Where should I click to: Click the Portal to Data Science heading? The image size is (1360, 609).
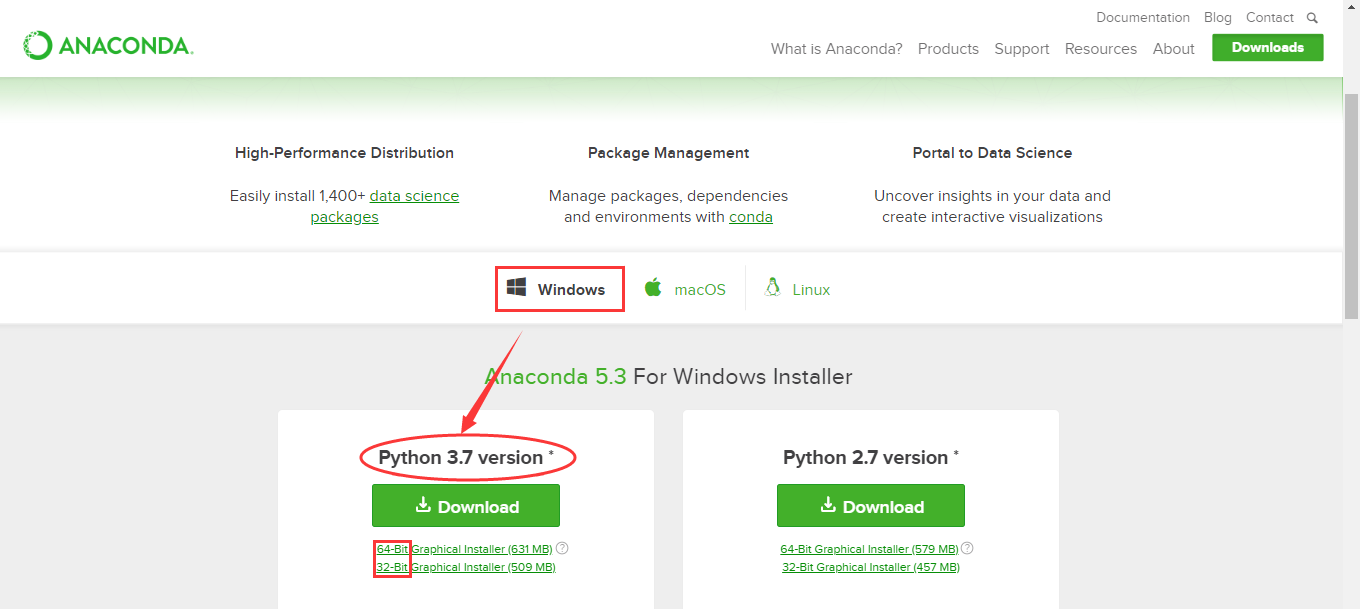tap(992, 153)
